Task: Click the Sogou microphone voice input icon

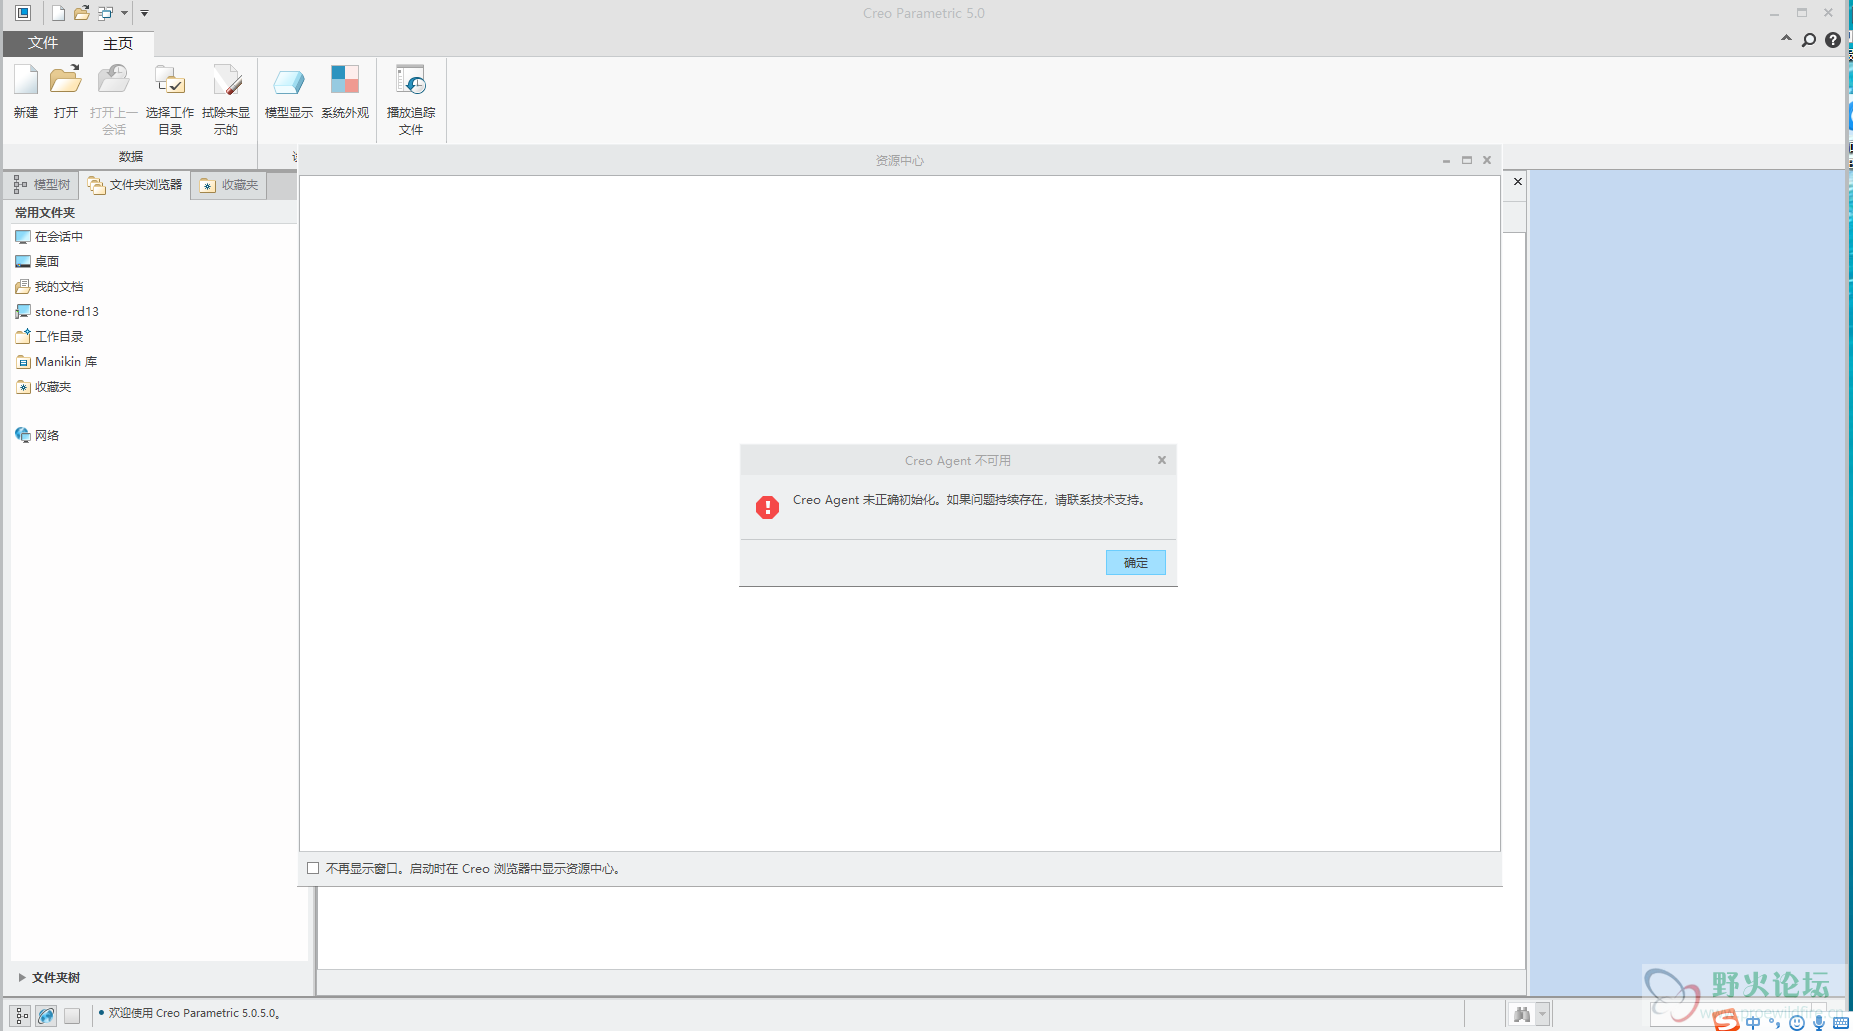Action: [1819, 1022]
